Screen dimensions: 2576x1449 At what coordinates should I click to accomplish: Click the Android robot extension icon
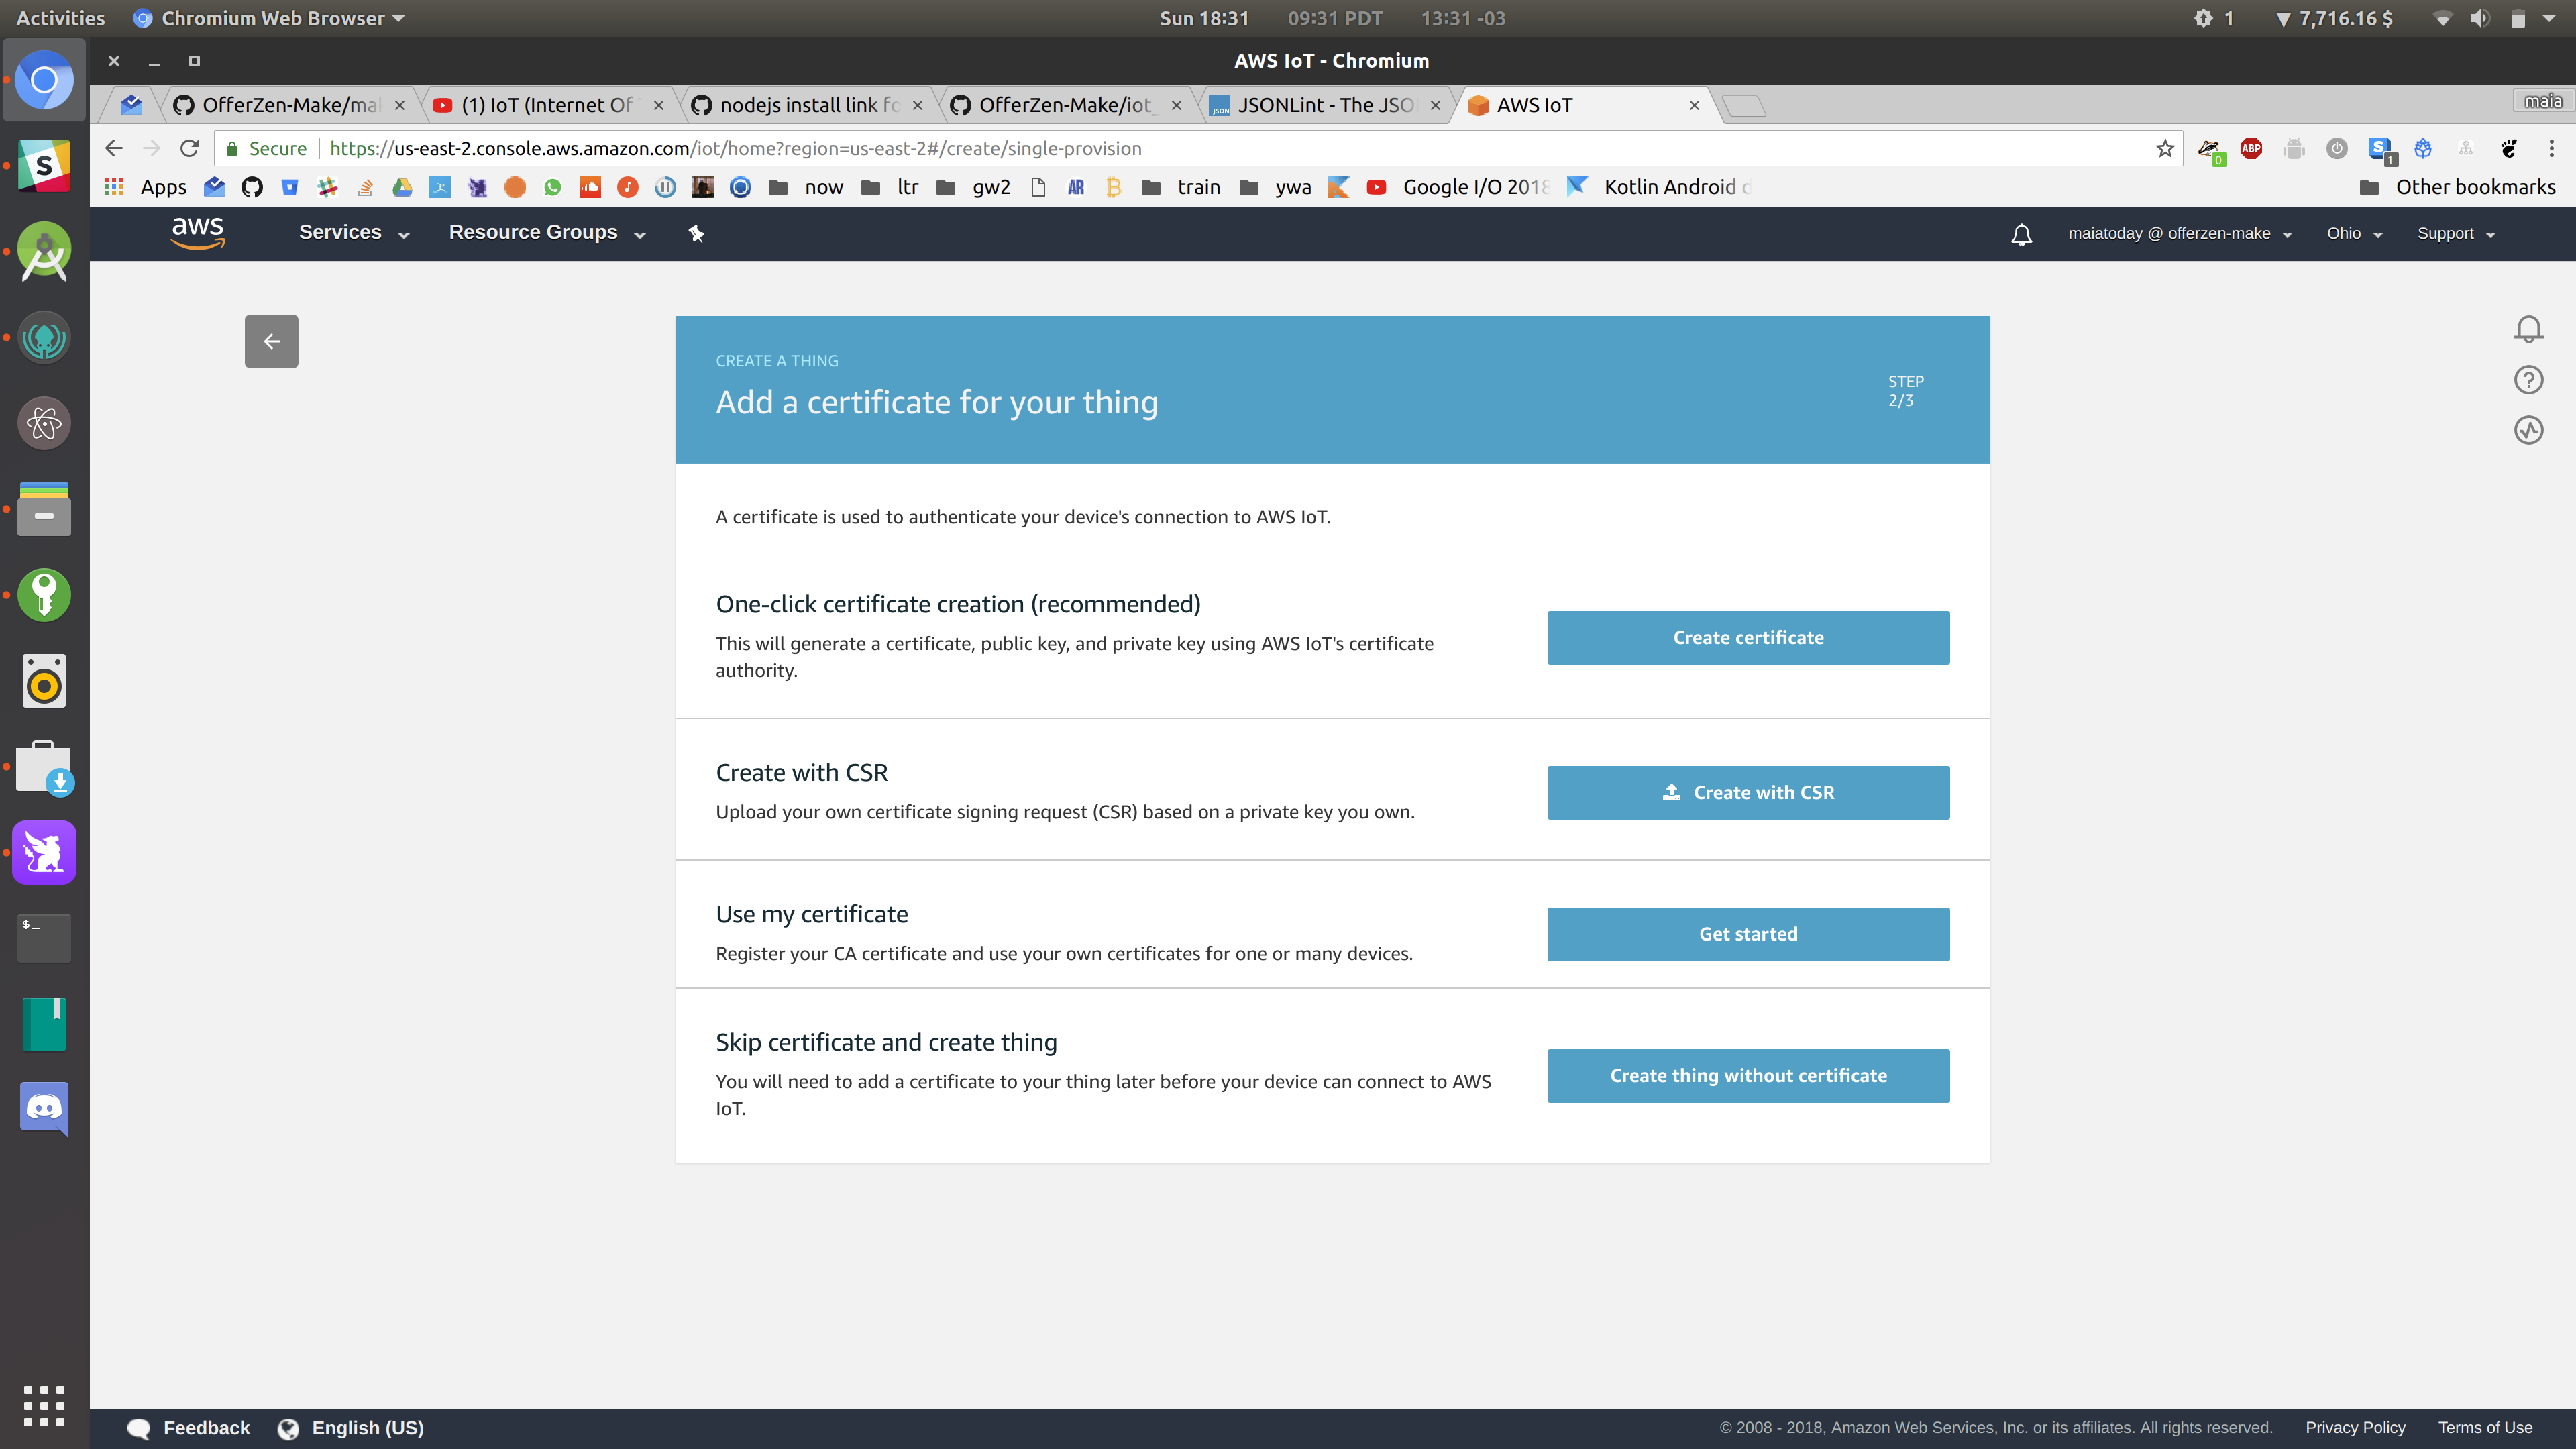tap(2294, 148)
